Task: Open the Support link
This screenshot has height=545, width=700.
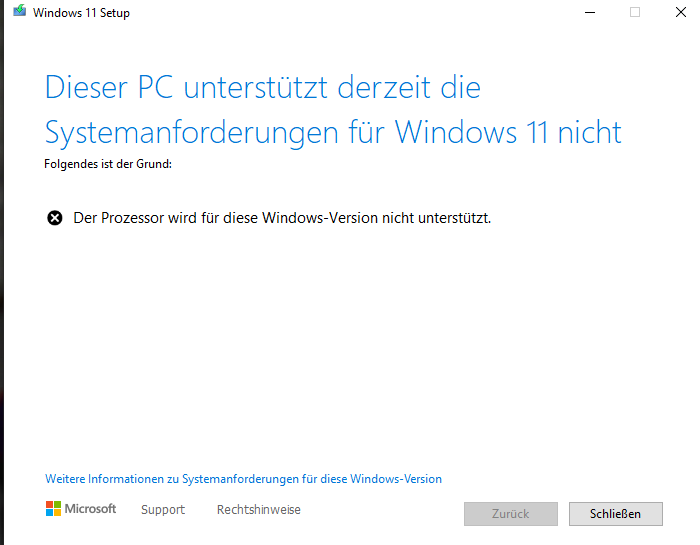Action: tap(163, 510)
